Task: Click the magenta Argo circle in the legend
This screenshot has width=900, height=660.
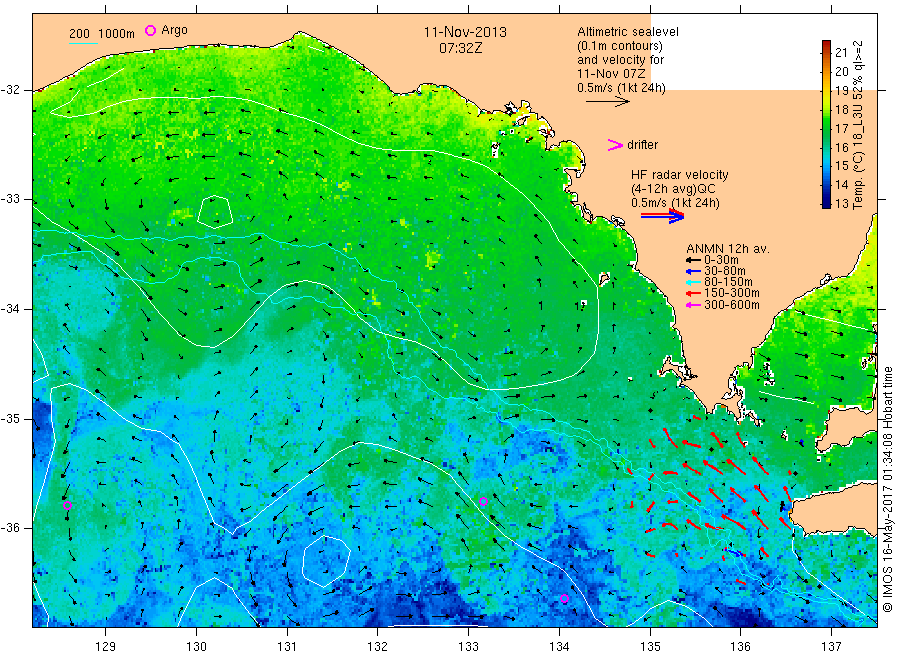Action: click(x=150, y=30)
